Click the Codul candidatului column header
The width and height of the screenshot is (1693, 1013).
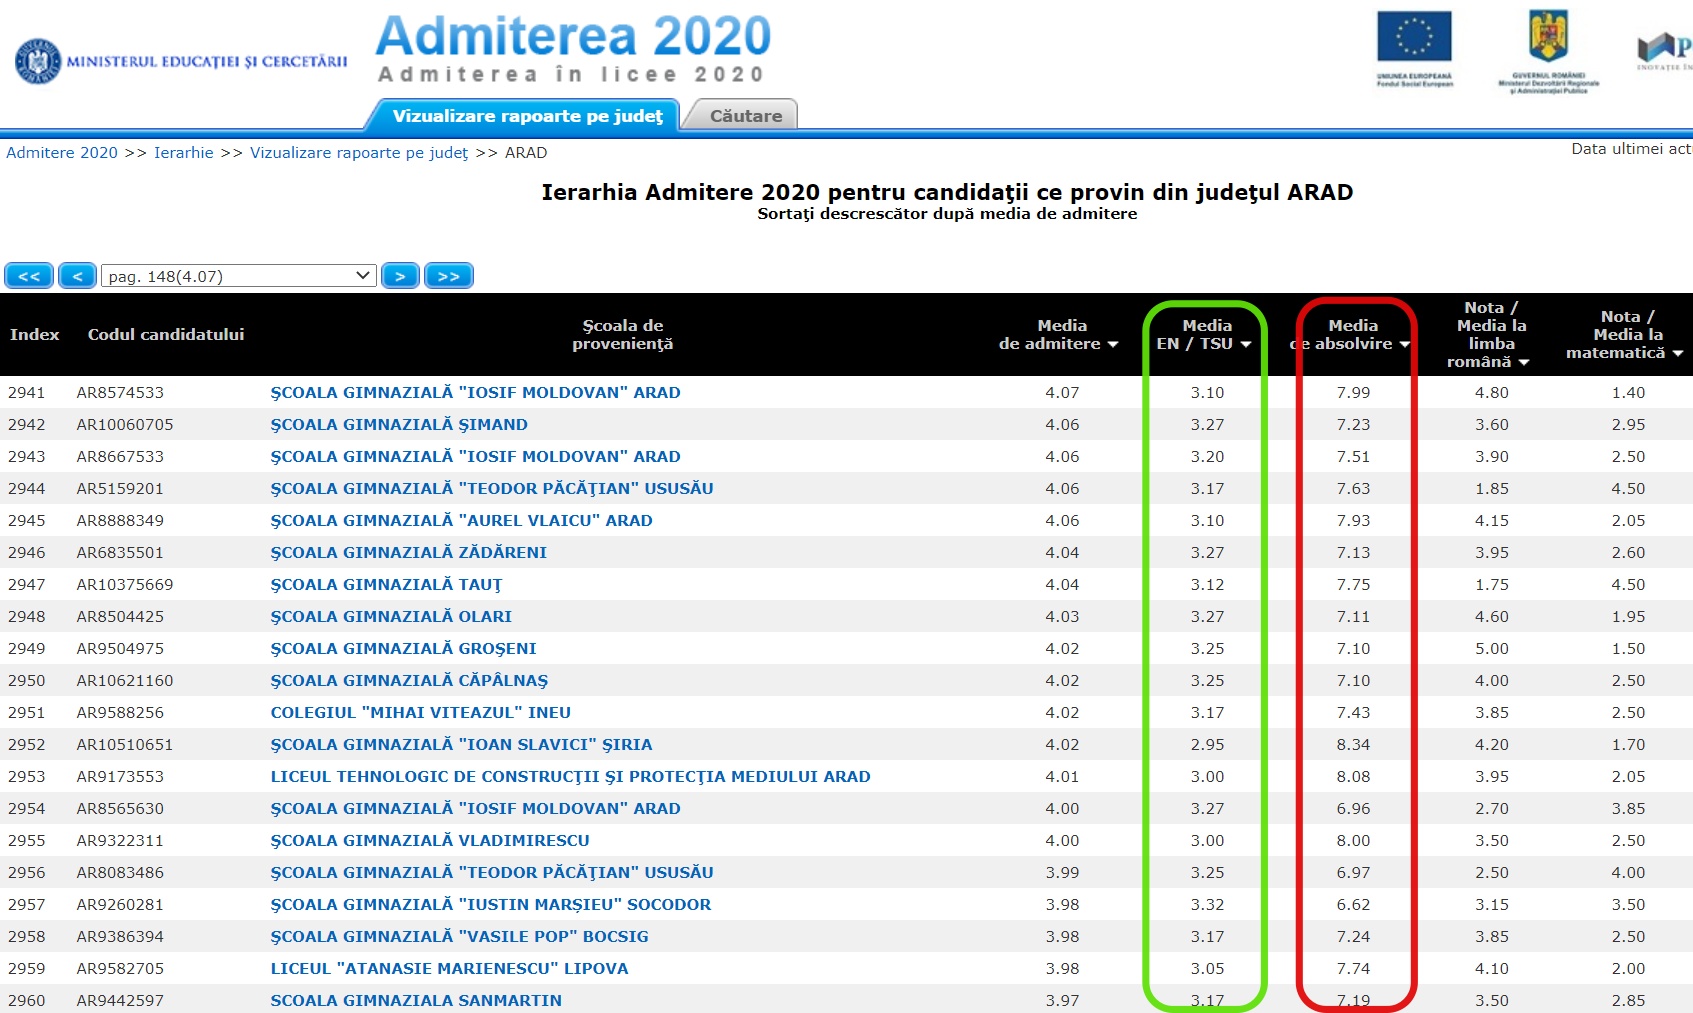pos(166,334)
